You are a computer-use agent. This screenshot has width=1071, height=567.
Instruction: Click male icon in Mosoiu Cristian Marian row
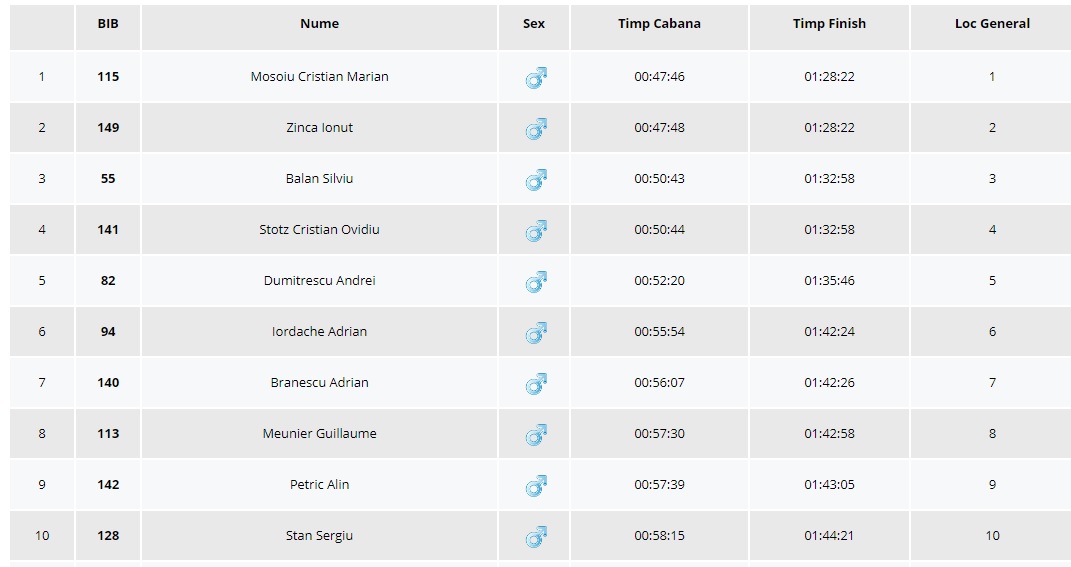[x=536, y=78]
